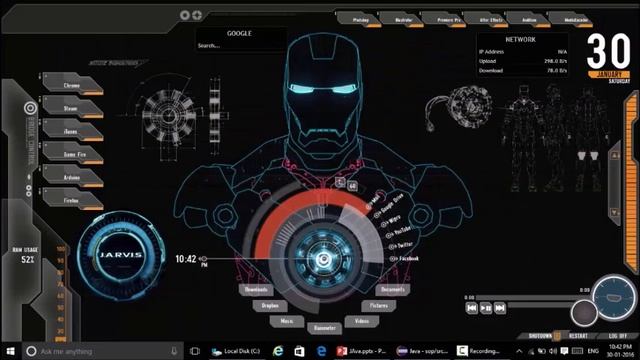Open the Documents folder button
Screen dimensions: 640x360
393,289
